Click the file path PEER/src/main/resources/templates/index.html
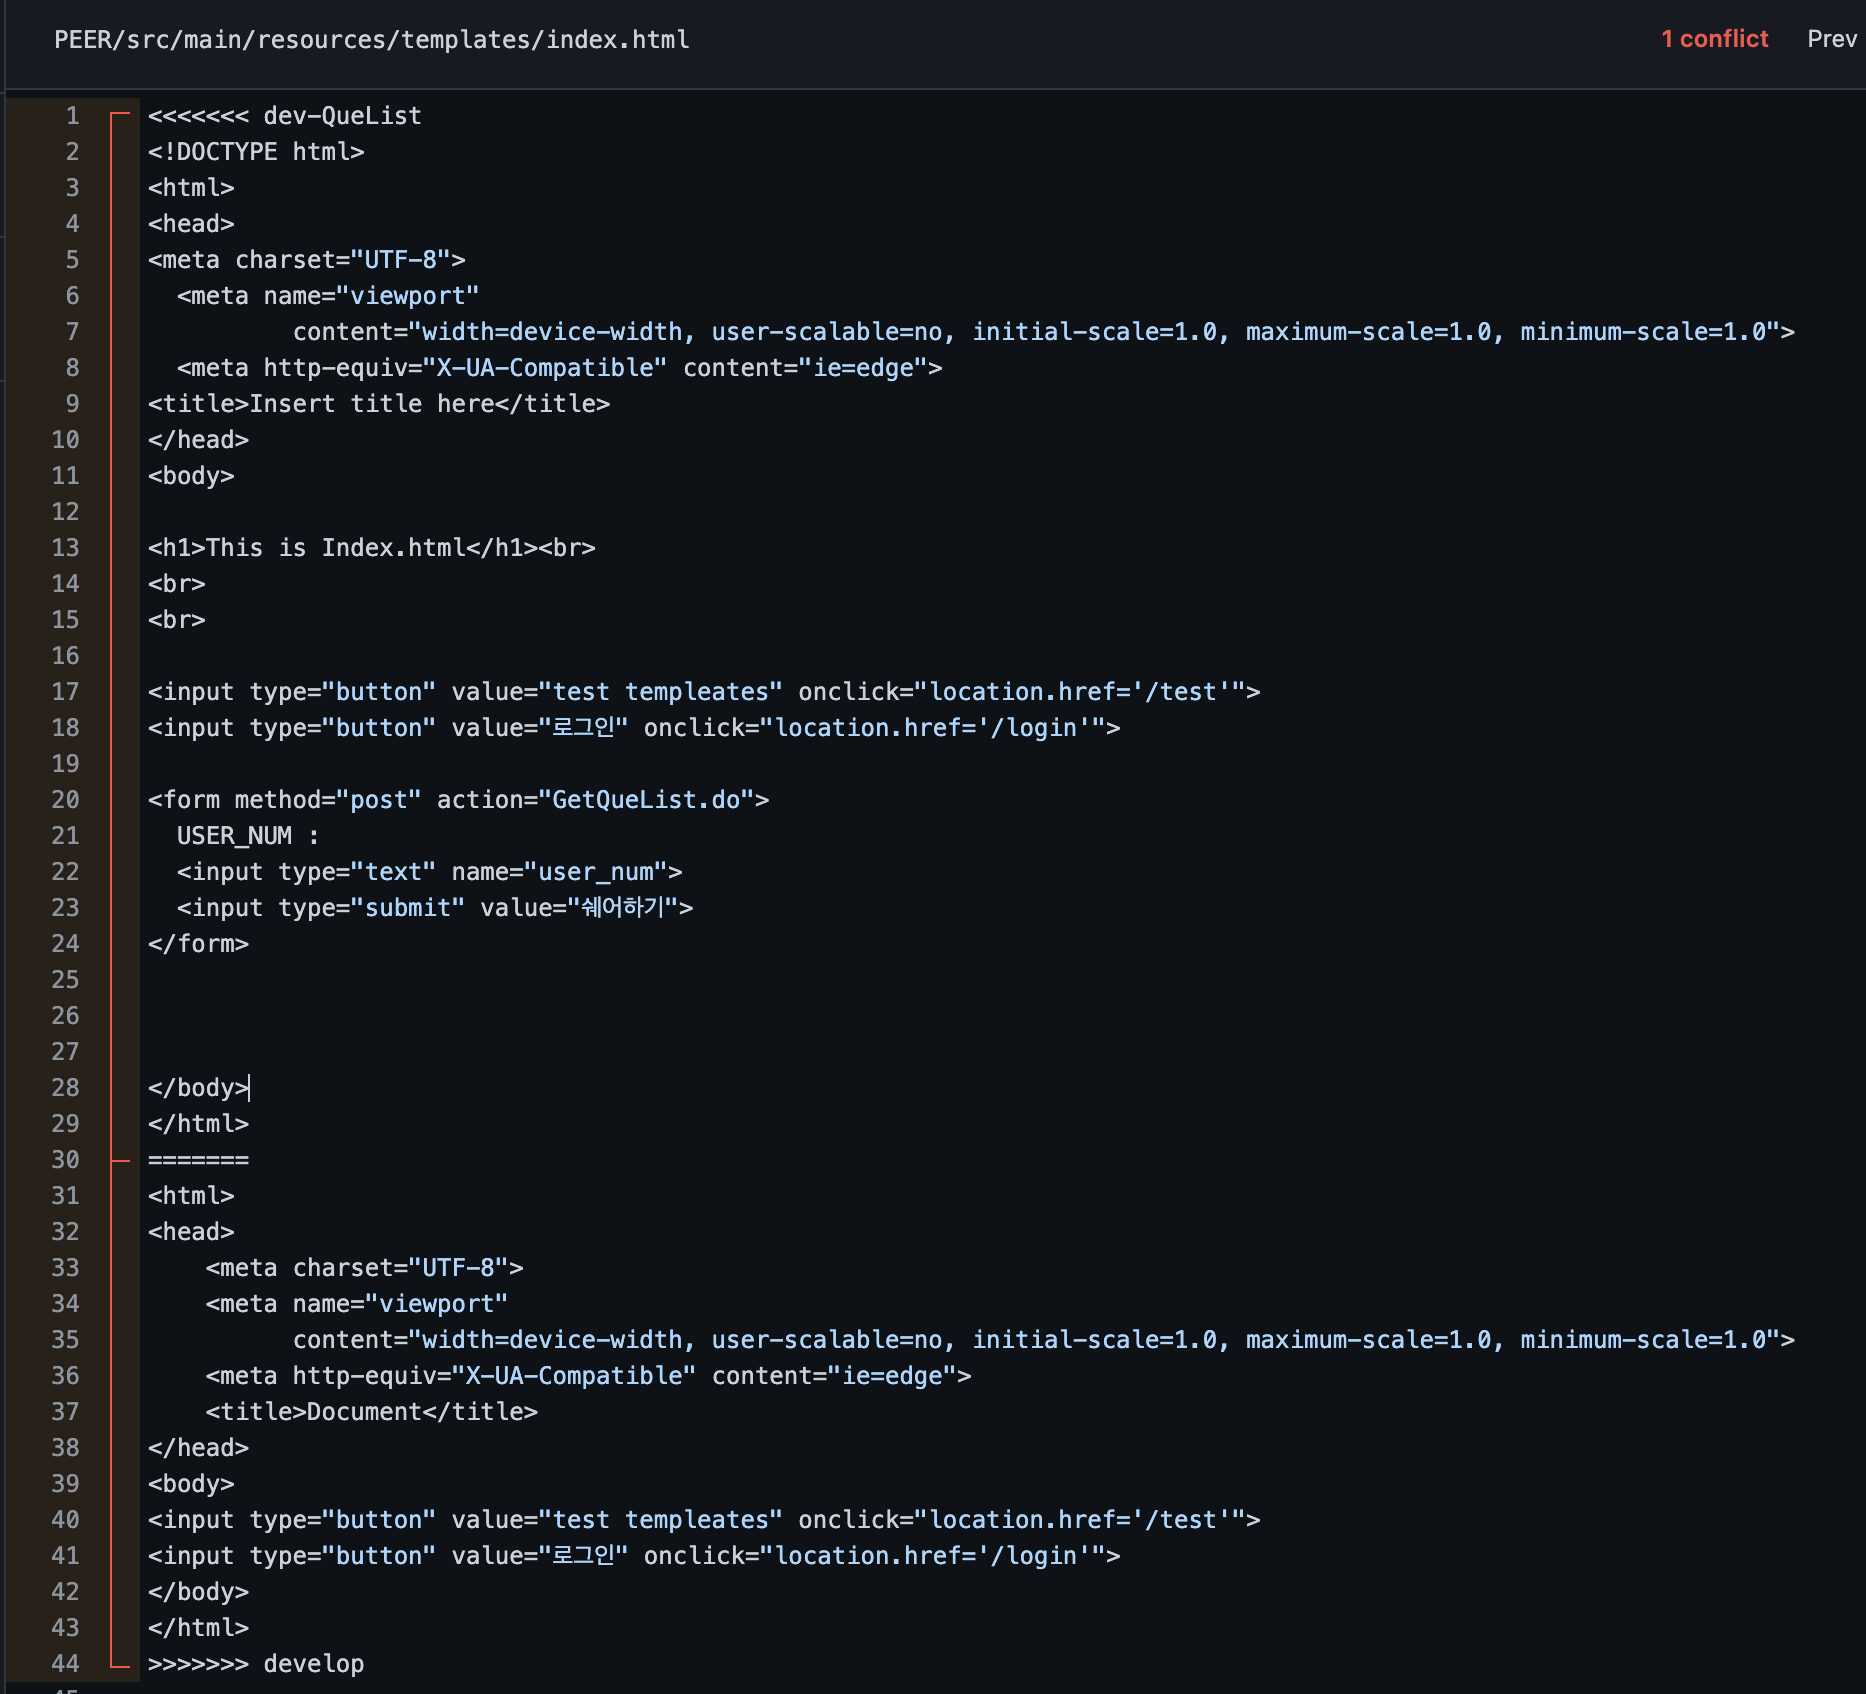1866x1694 pixels. [371, 40]
